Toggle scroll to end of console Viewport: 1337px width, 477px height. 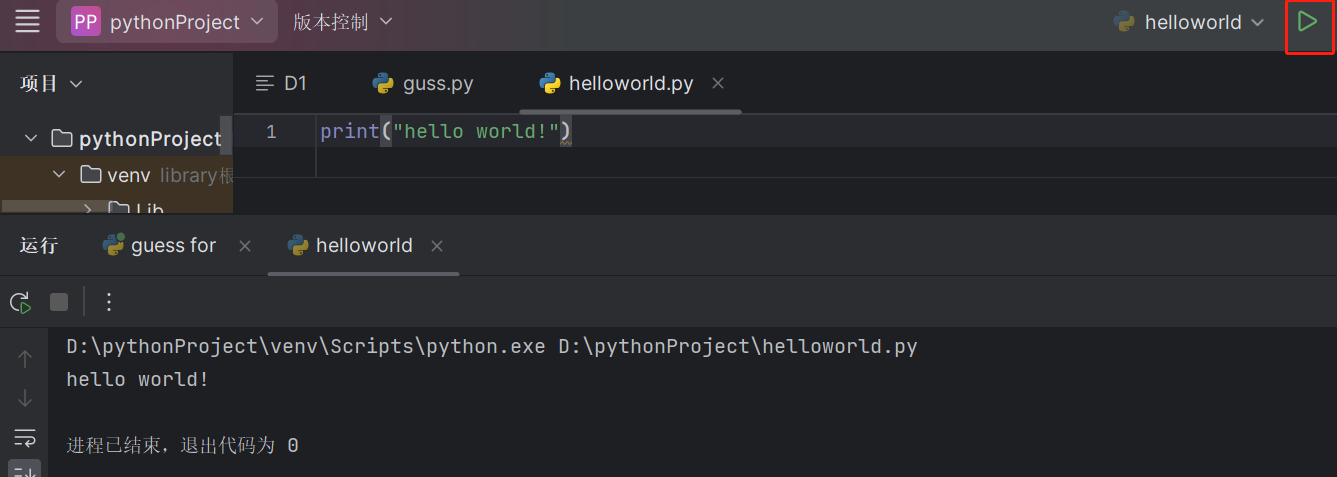(25, 469)
